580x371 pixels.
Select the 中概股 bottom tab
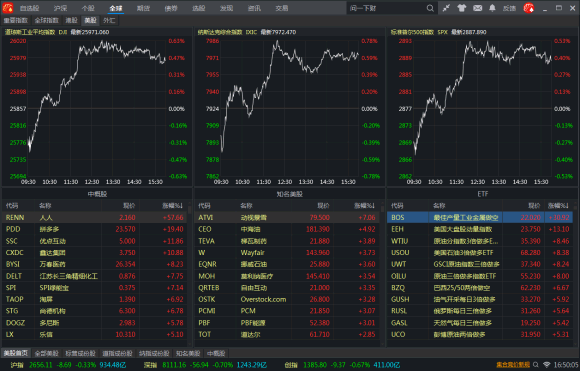(x=216, y=353)
